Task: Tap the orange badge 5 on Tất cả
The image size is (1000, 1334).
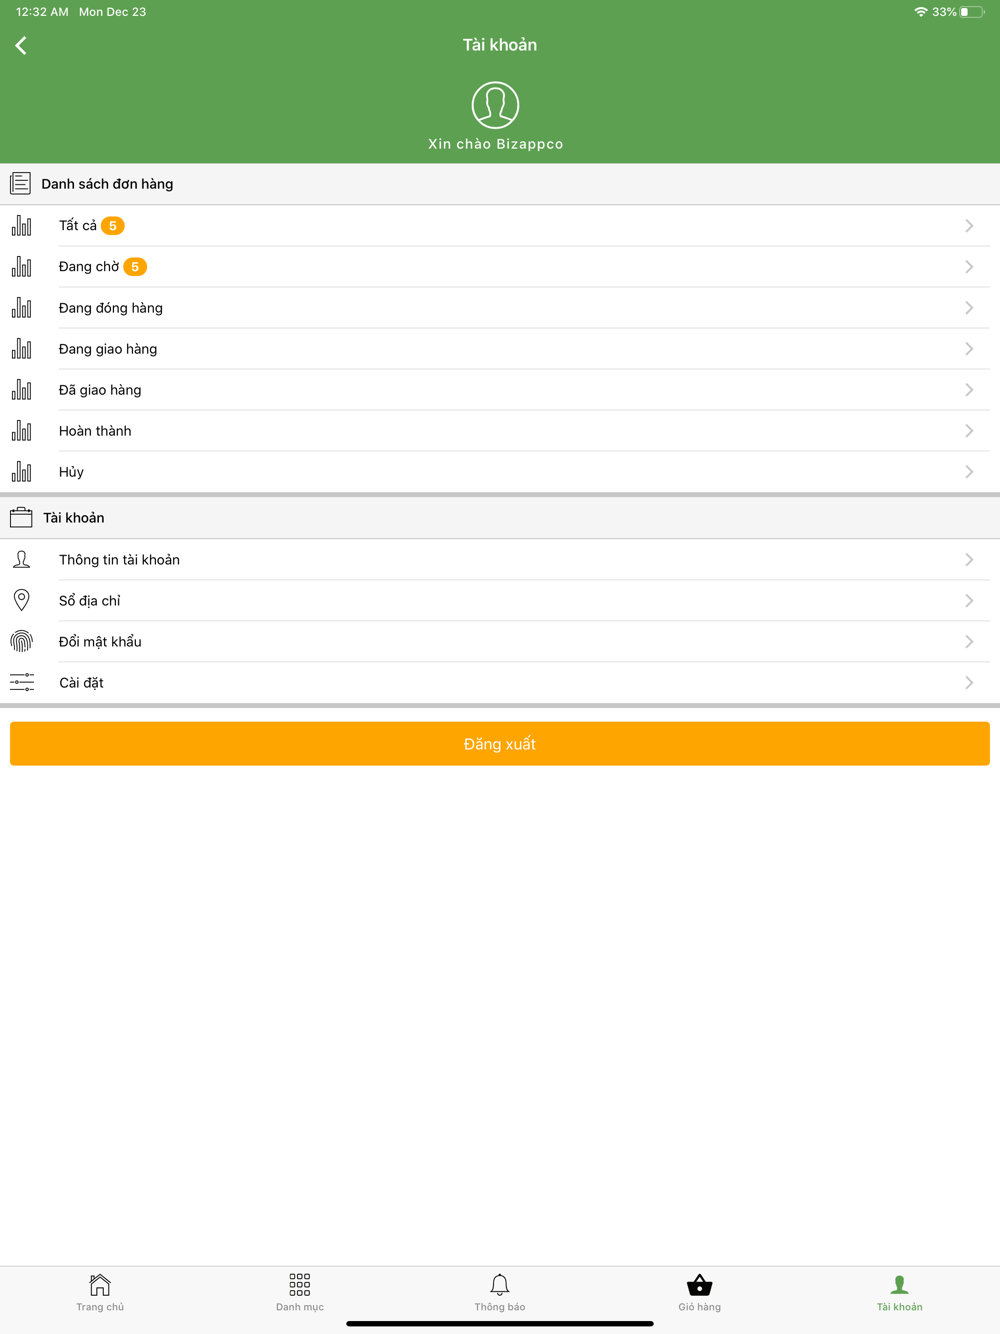Action: [113, 226]
